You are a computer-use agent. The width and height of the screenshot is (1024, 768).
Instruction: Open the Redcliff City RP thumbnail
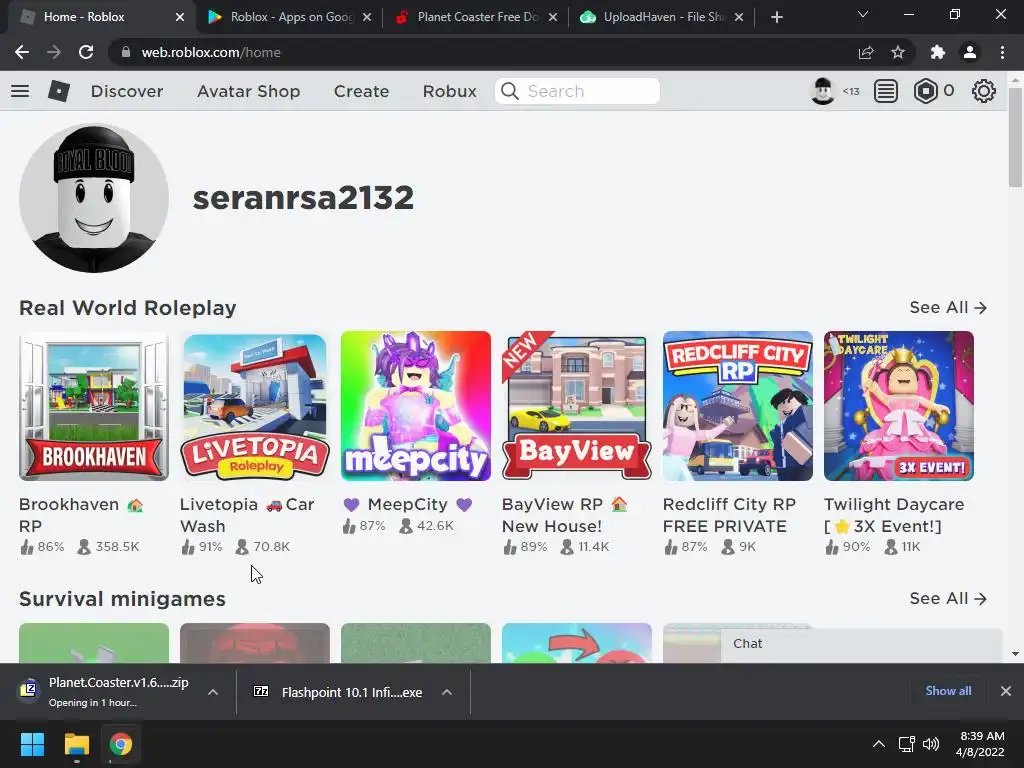[x=738, y=406]
